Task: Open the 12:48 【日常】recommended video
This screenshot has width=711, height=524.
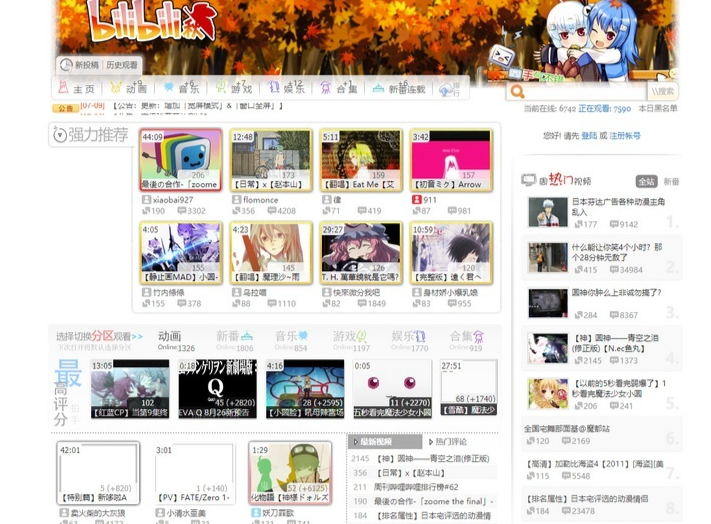Action: tap(271, 160)
